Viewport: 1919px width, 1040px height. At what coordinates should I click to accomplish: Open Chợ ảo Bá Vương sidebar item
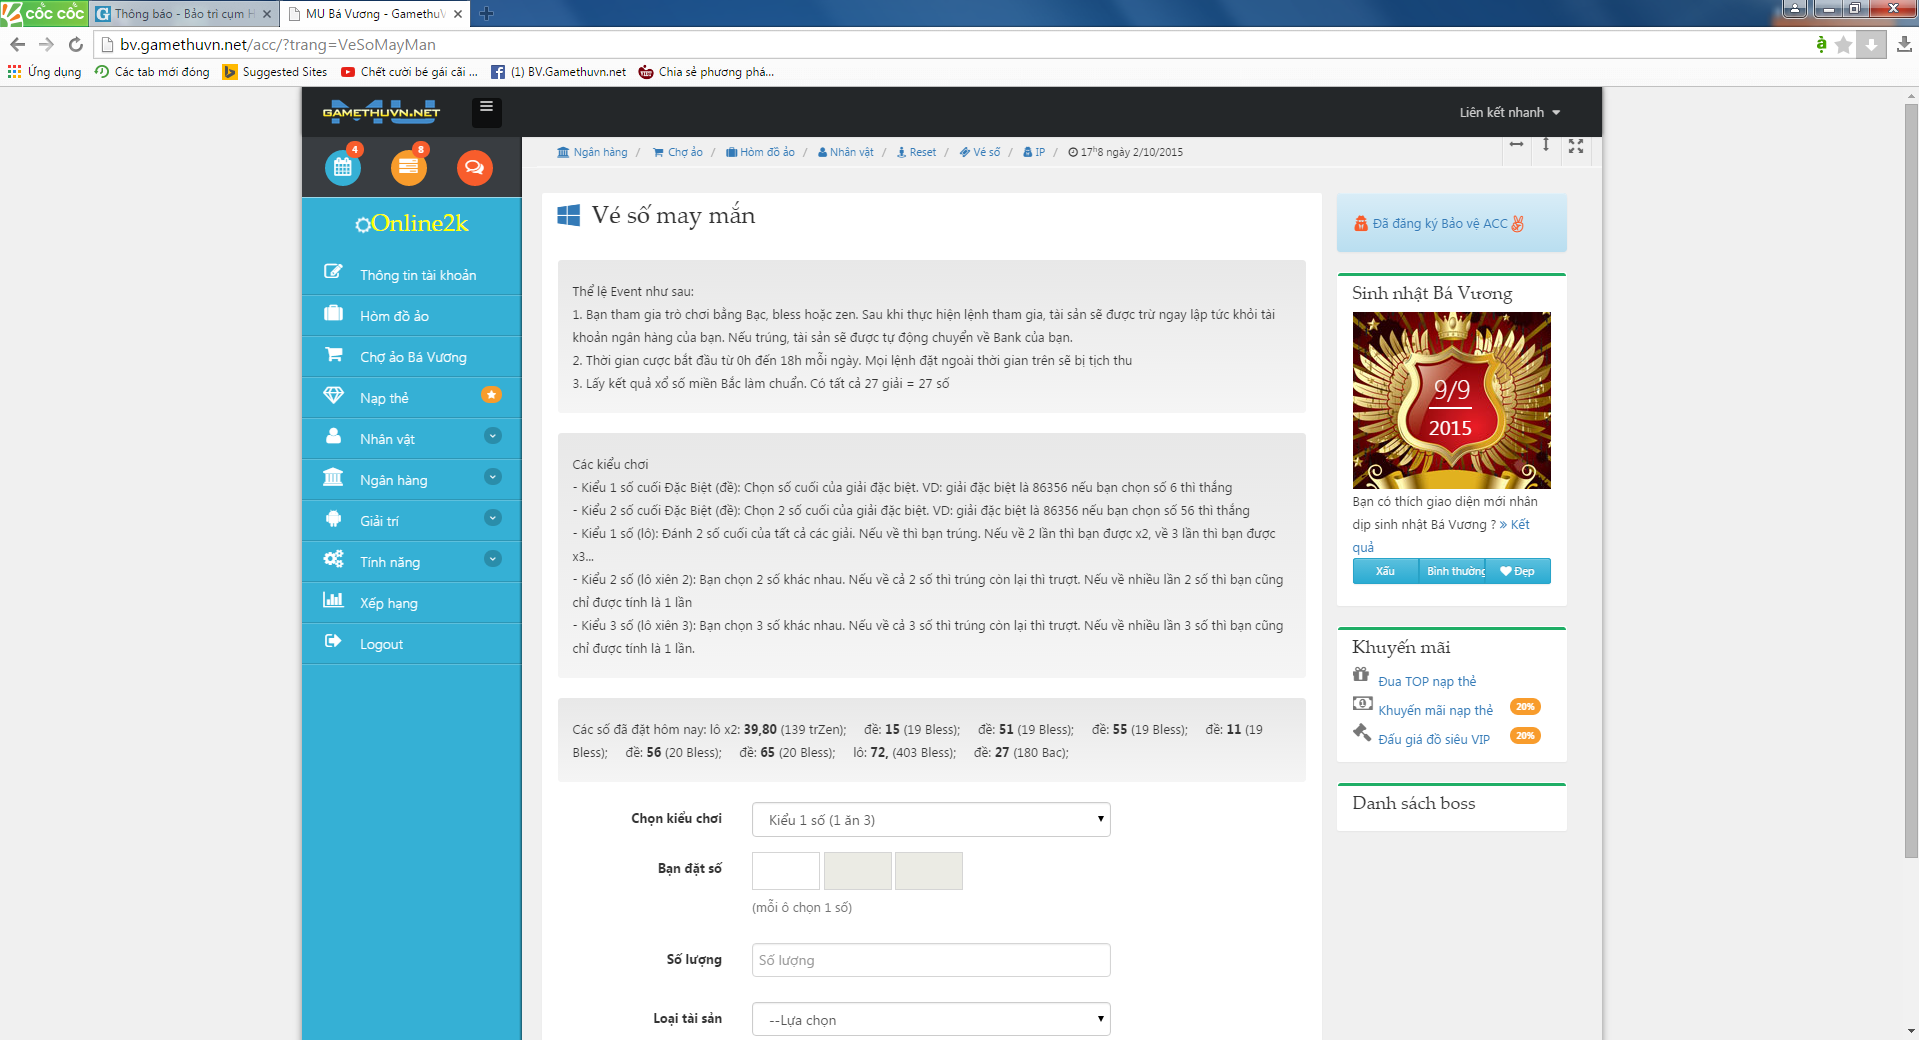(x=411, y=357)
